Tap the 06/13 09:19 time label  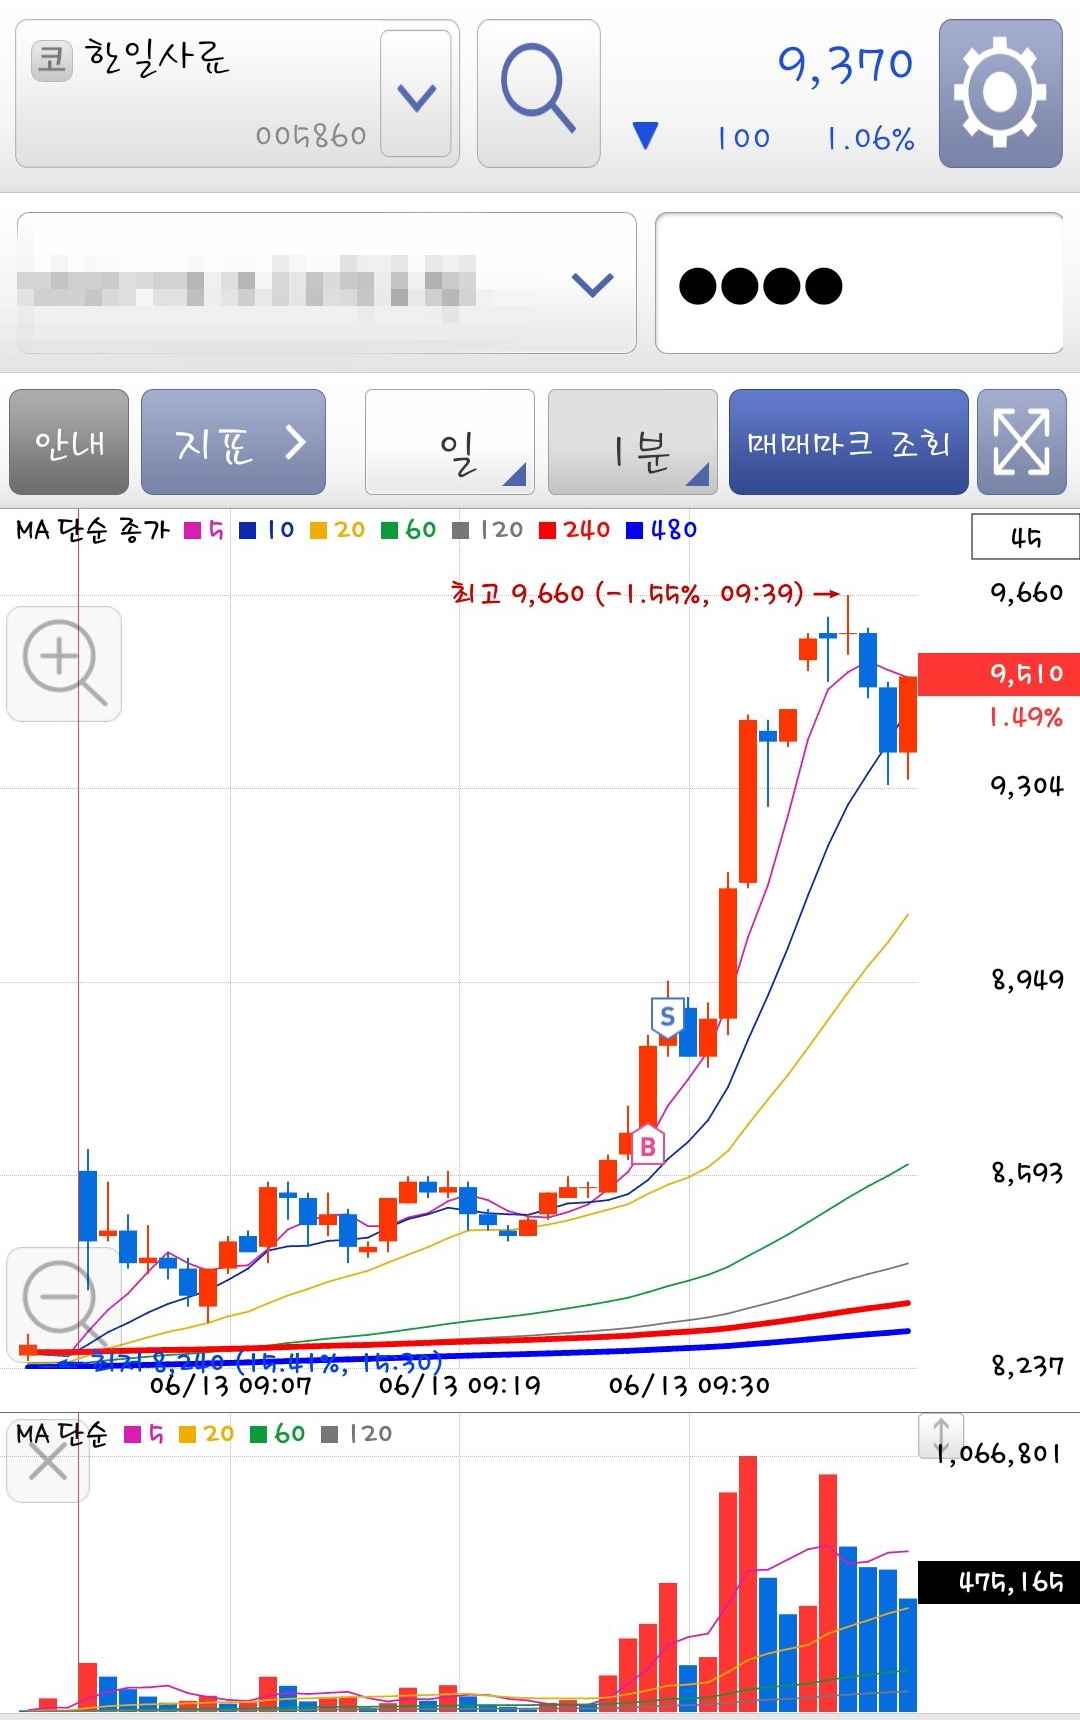click(460, 1386)
